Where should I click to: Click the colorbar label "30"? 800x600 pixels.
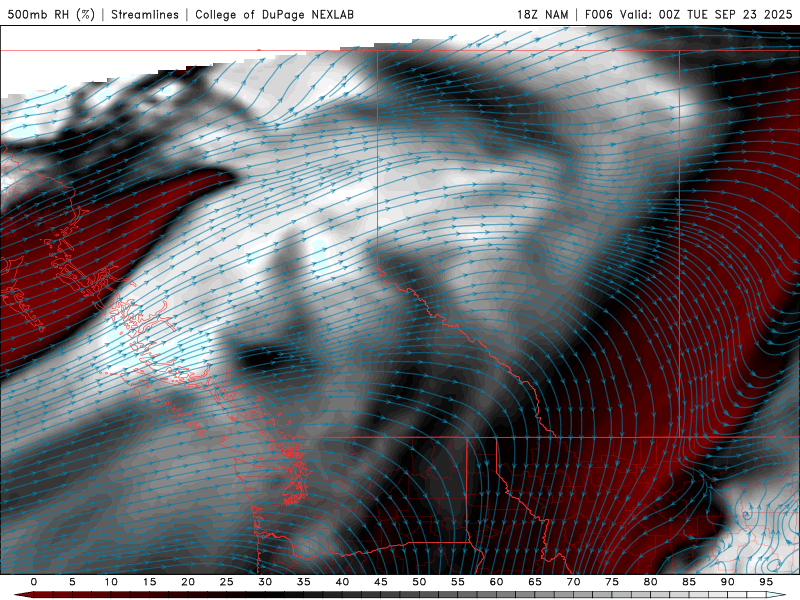click(x=265, y=582)
